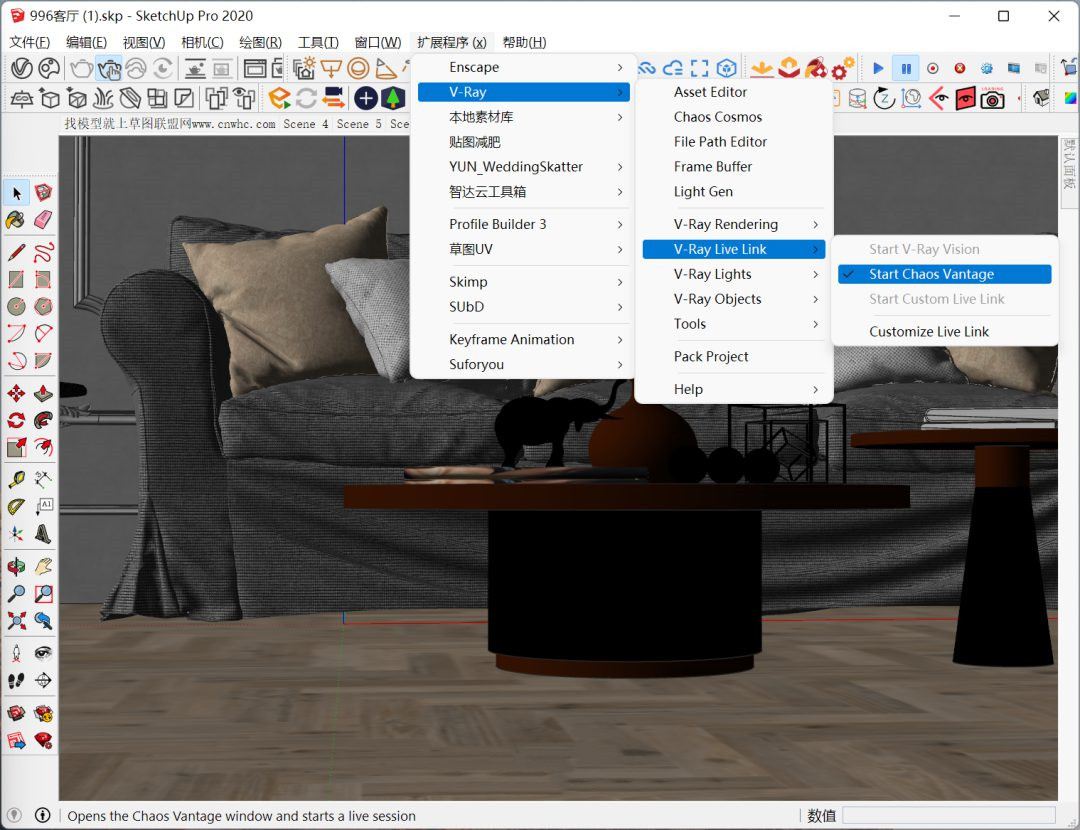Click the Skatter green tree icon

[393, 98]
